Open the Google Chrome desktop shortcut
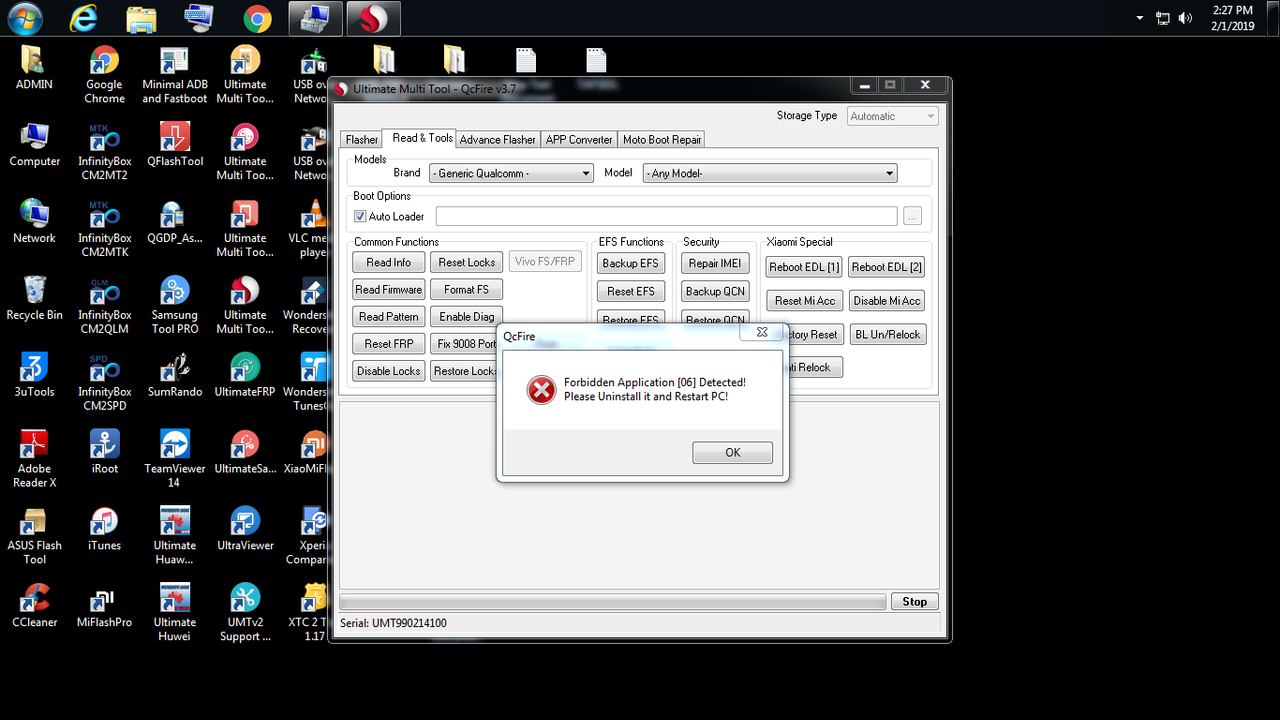Screen dimensions: 1280x720 pyautogui.click(x=104, y=75)
